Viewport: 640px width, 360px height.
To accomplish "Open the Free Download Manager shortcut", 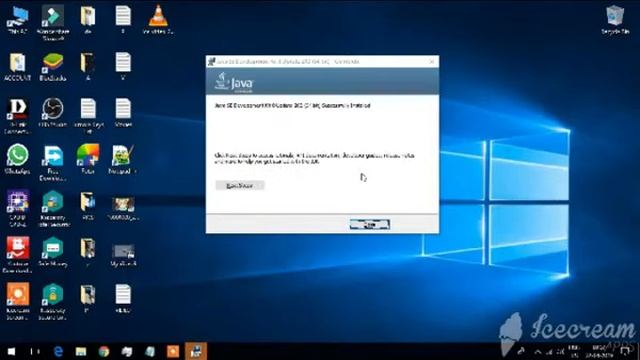I will [x=53, y=163].
